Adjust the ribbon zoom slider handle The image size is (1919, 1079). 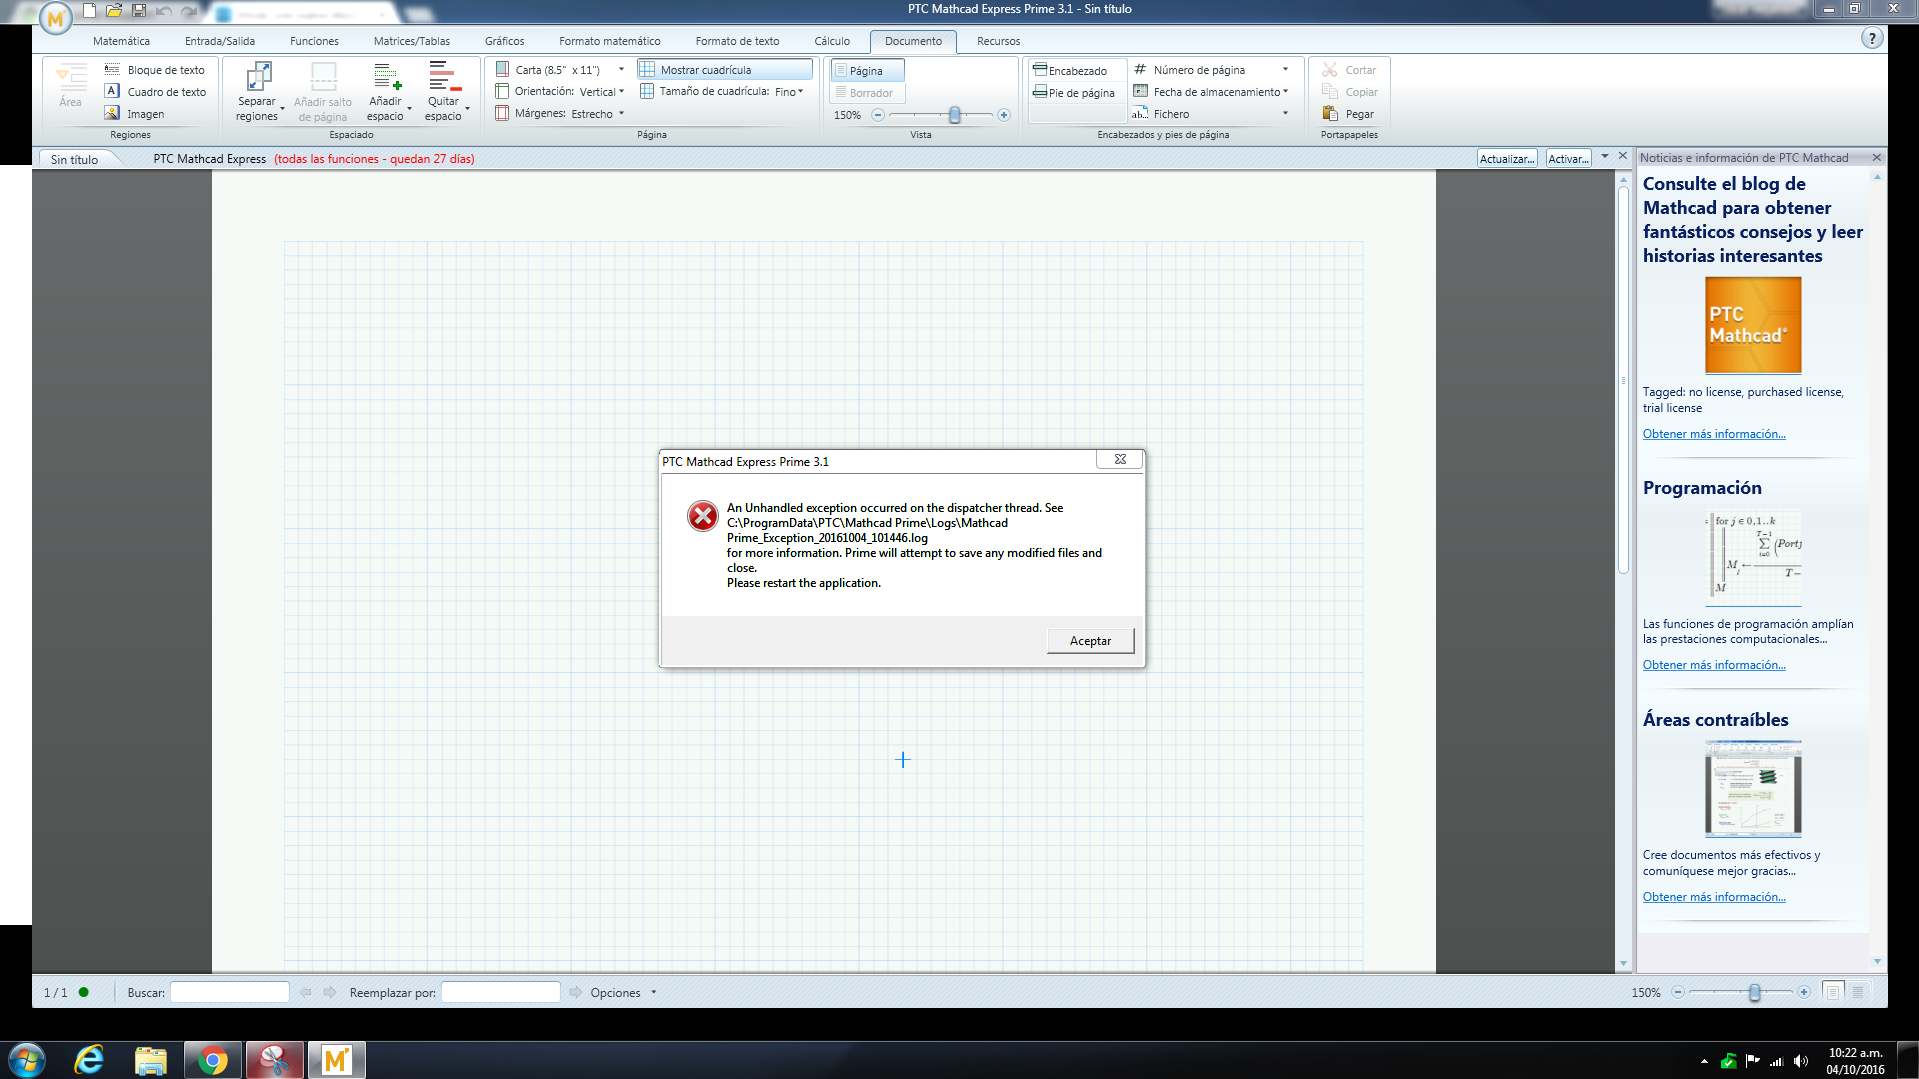pyautogui.click(x=955, y=115)
